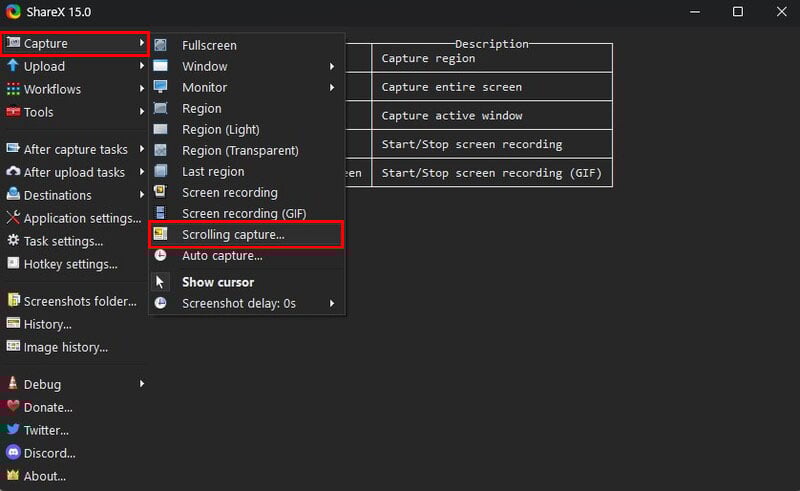
Task: Click the Scrolling capture icon
Action: click(160, 234)
